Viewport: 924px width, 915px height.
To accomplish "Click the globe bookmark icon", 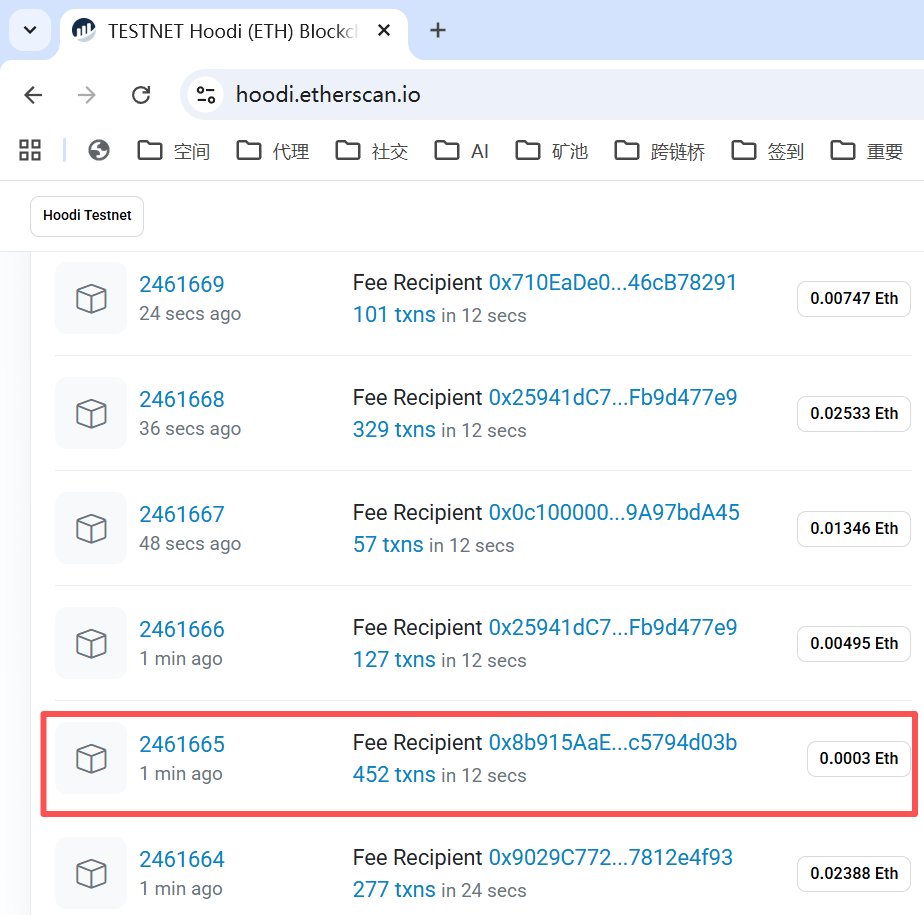I will [99, 150].
